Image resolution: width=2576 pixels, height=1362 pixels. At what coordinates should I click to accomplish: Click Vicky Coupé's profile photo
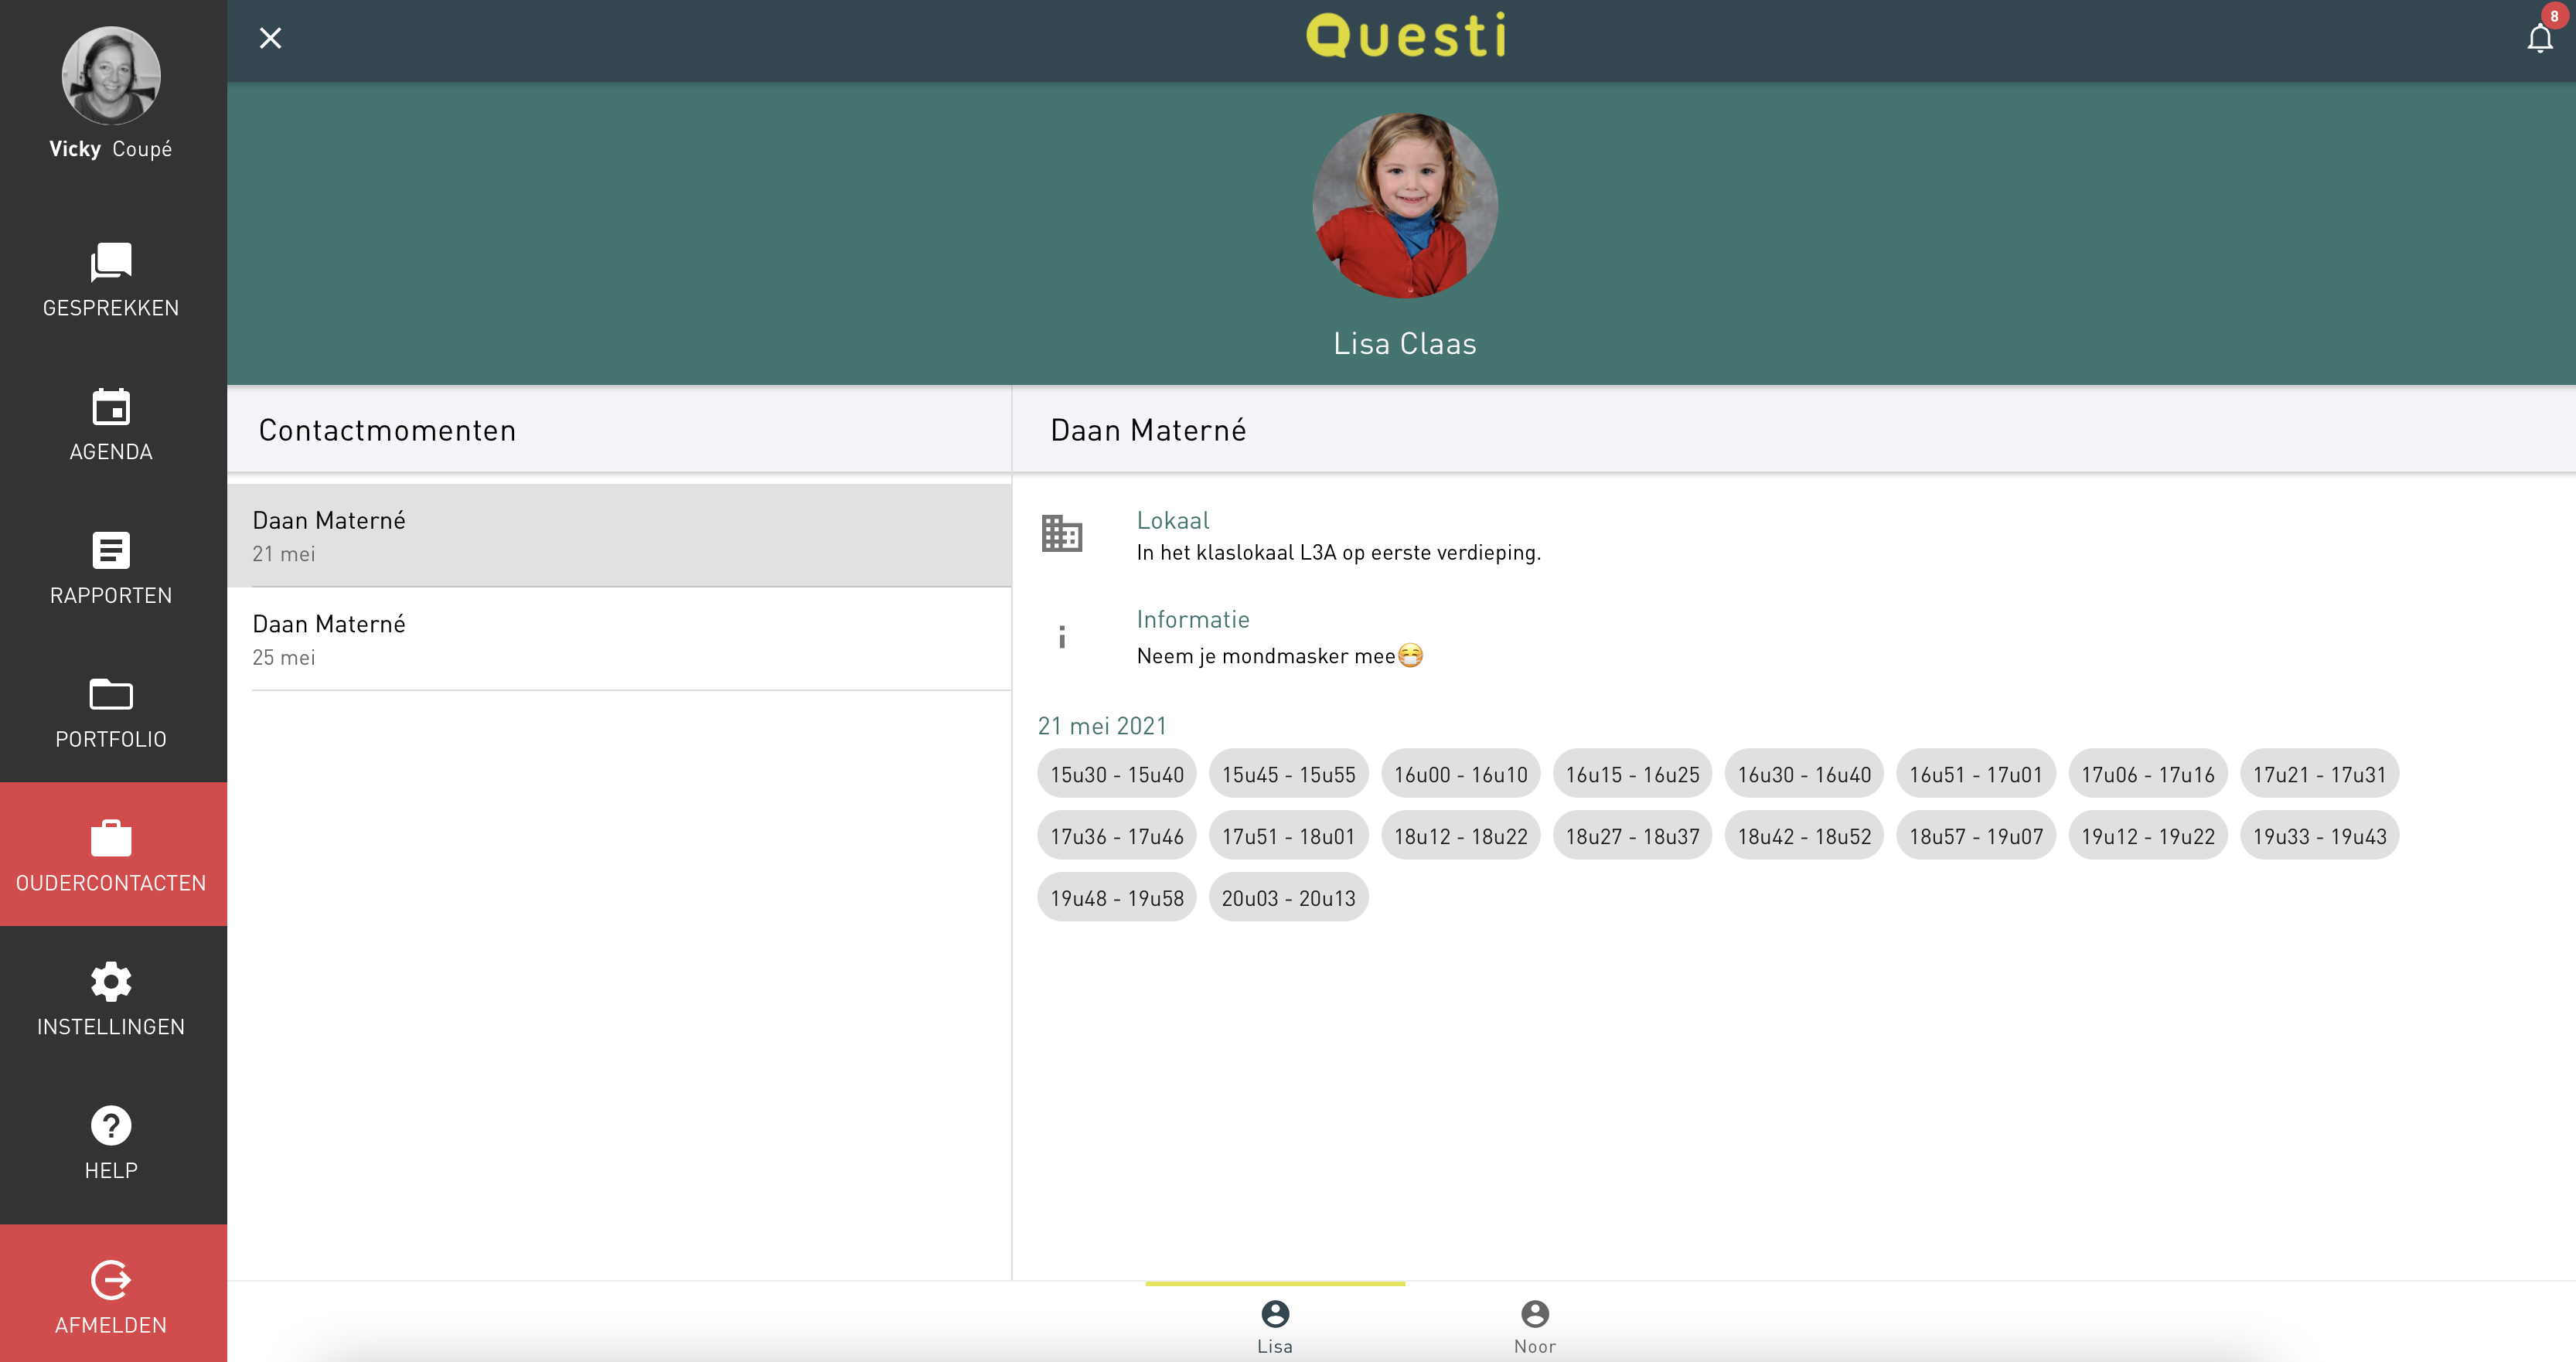click(111, 76)
